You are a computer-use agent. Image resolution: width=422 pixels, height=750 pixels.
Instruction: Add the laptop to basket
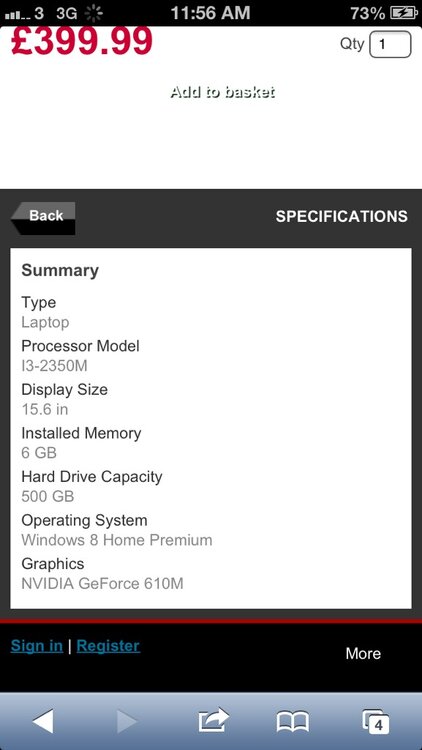coord(222,92)
